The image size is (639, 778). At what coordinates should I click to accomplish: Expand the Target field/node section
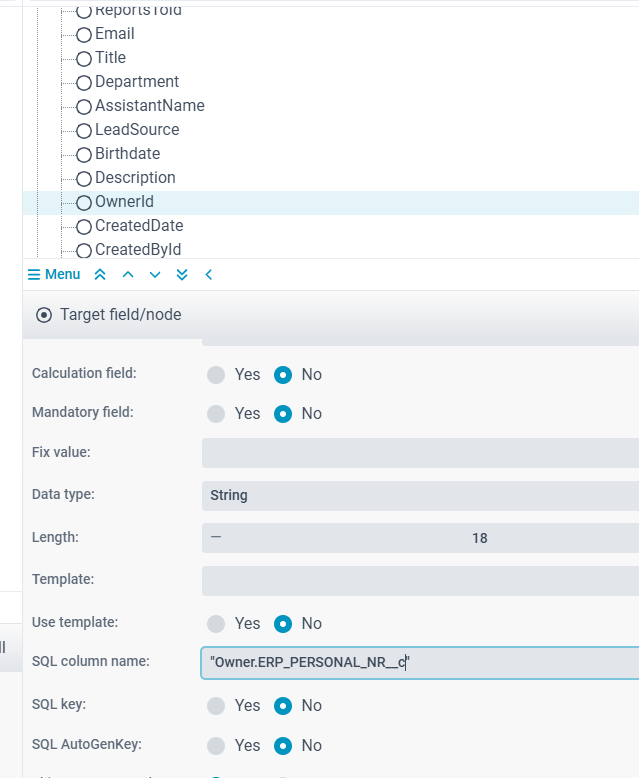(x=44, y=315)
